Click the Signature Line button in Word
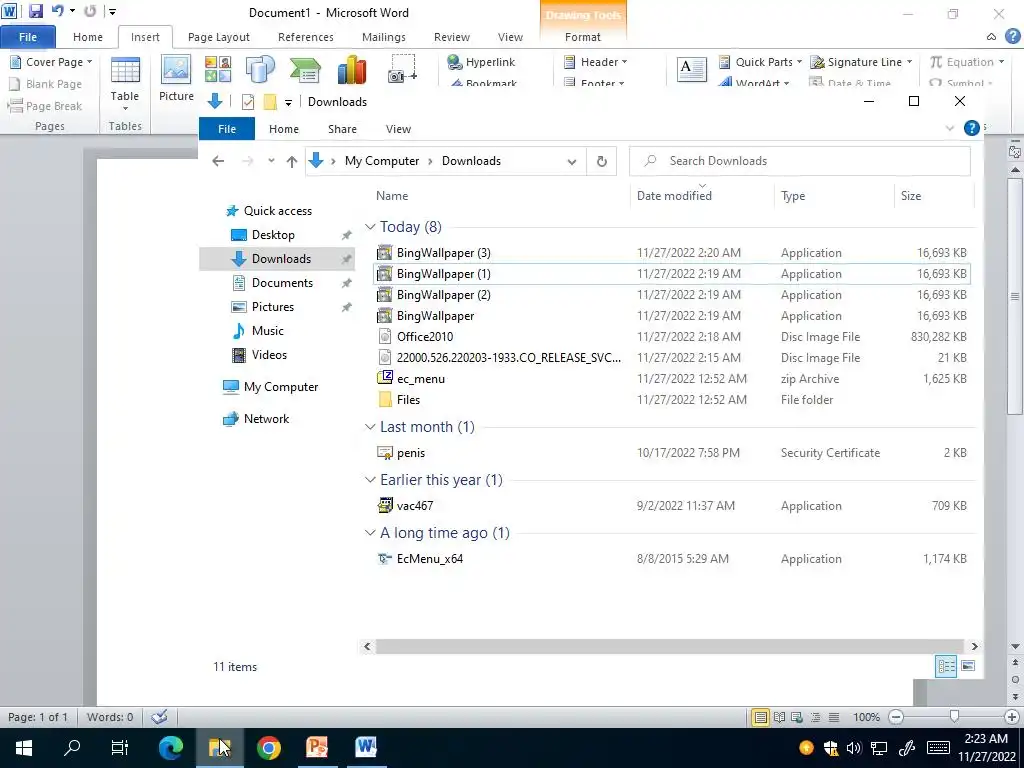The width and height of the screenshot is (1024, 768). tap(861, 62)
